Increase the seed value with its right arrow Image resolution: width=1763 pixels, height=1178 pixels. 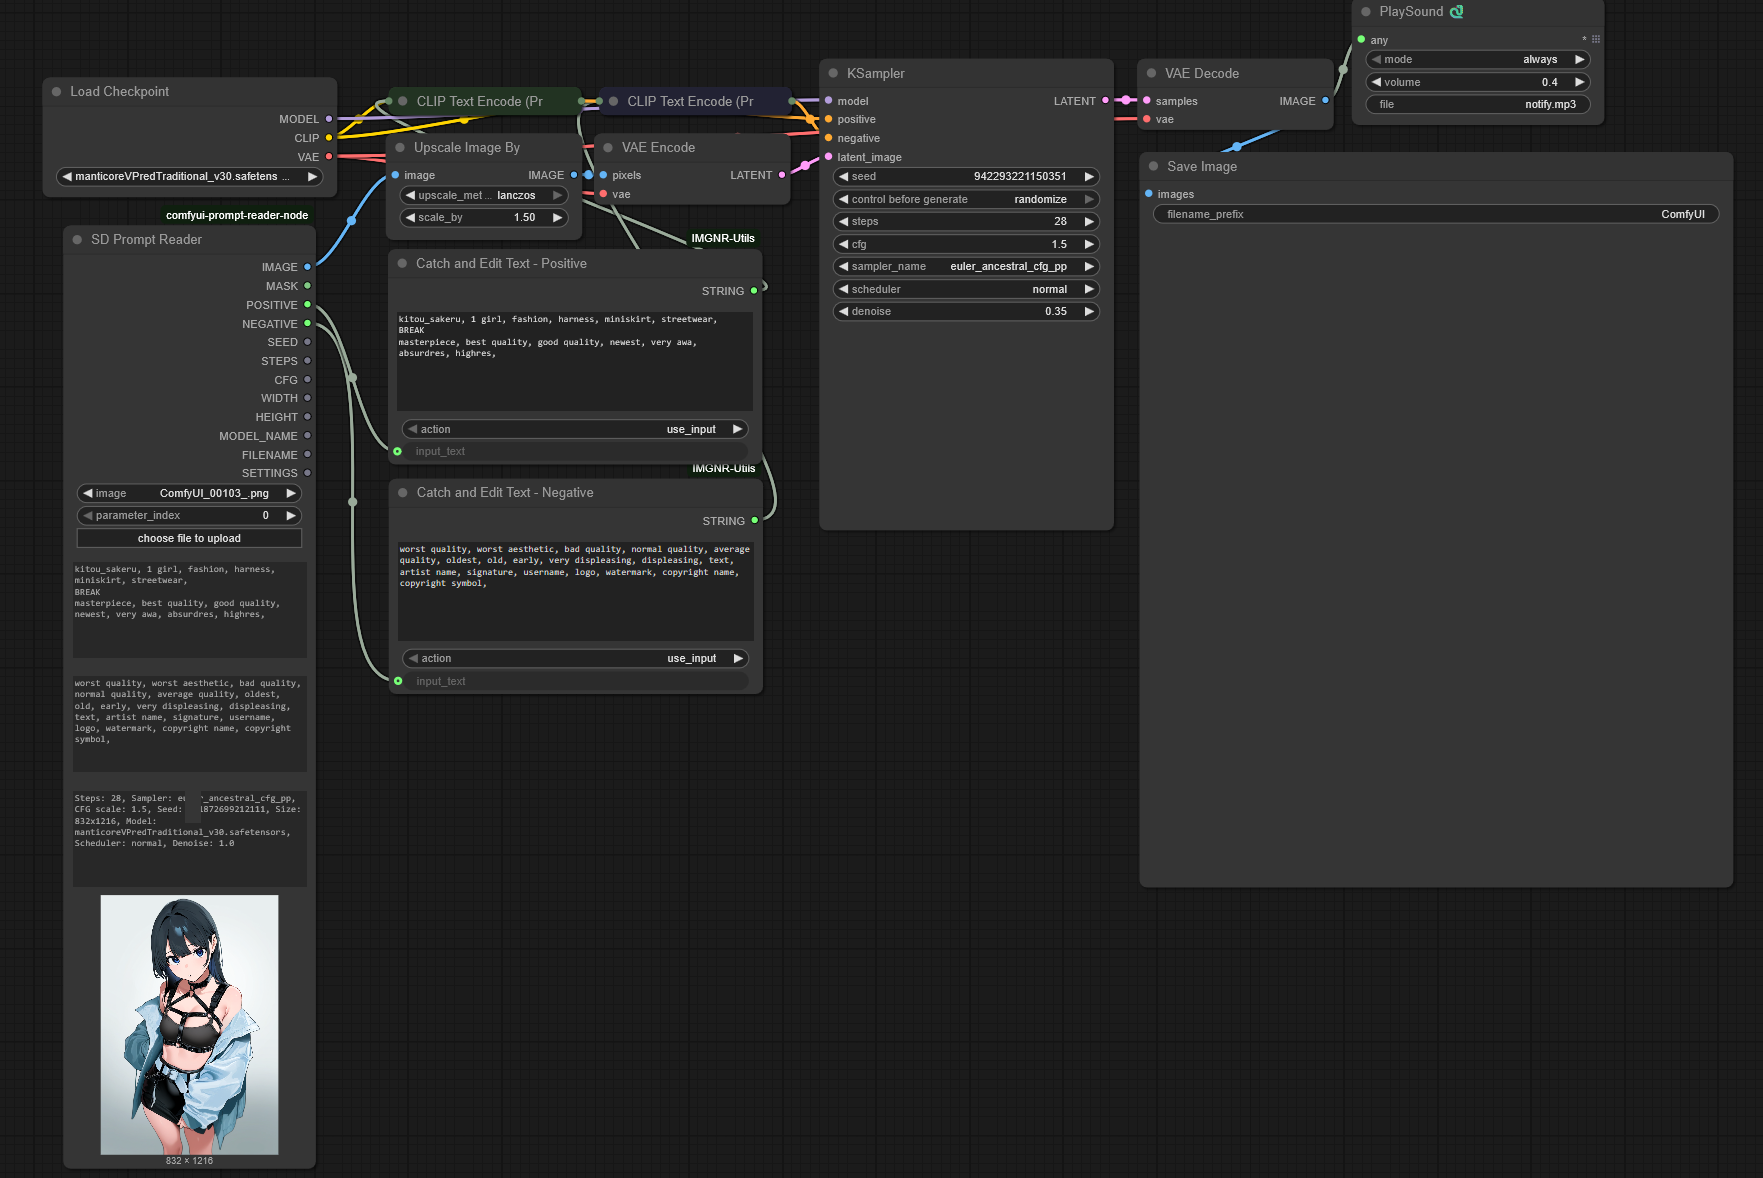pyautogui.click(x=1089, y=176)
